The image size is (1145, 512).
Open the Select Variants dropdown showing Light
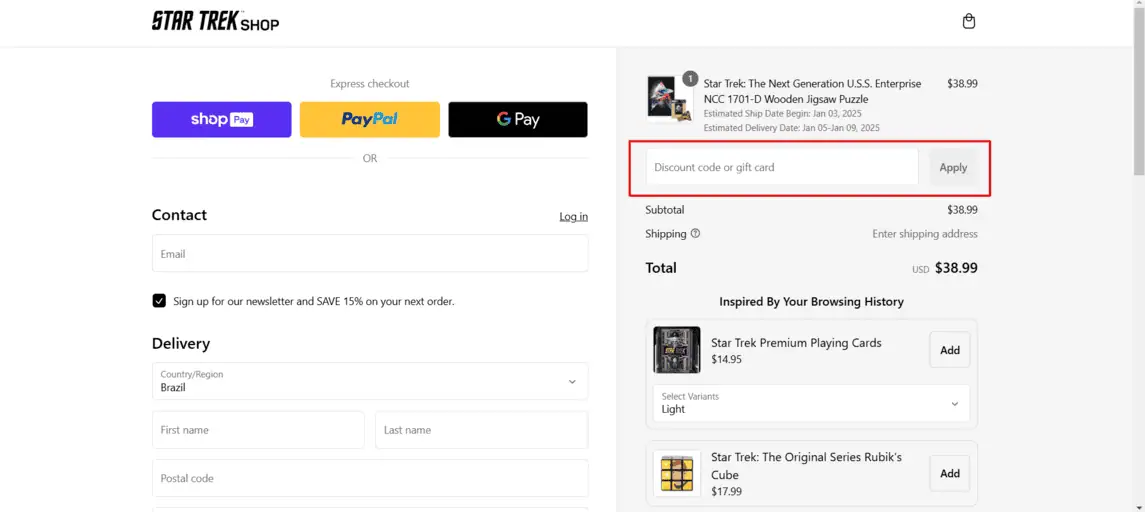click(811, 403)
